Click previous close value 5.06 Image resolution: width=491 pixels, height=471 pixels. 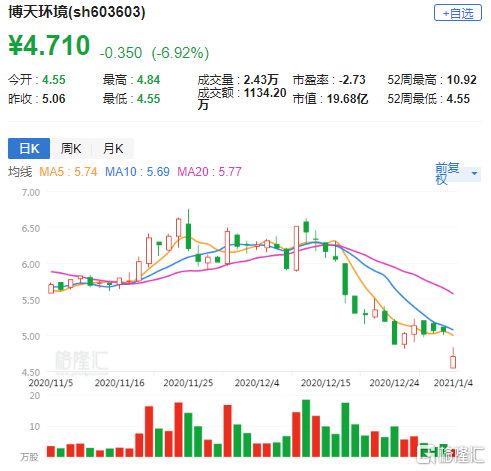click(54, 99)
